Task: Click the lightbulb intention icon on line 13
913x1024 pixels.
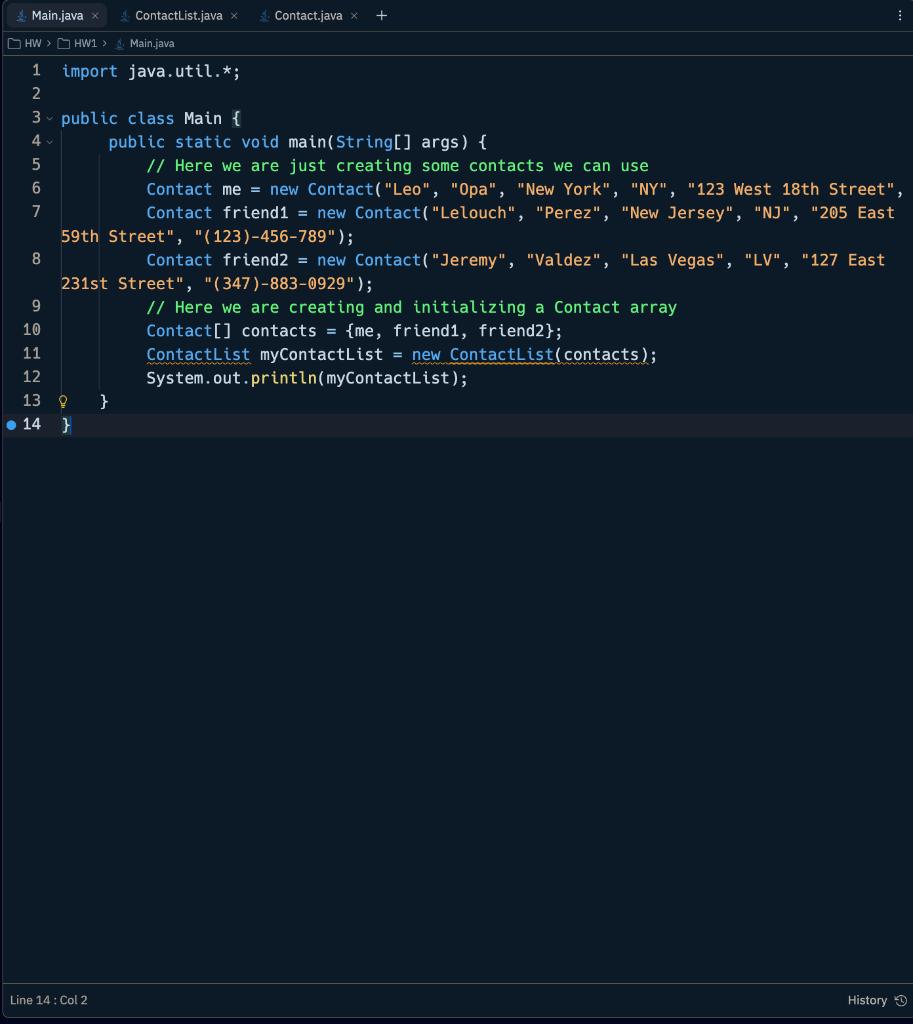Action: tap(62, 400)
